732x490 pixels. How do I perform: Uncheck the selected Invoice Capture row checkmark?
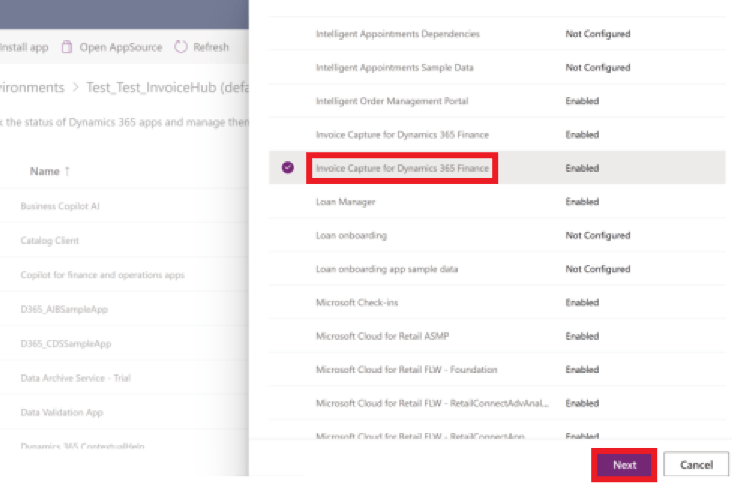pyautogui.click(x=288, y=168)
